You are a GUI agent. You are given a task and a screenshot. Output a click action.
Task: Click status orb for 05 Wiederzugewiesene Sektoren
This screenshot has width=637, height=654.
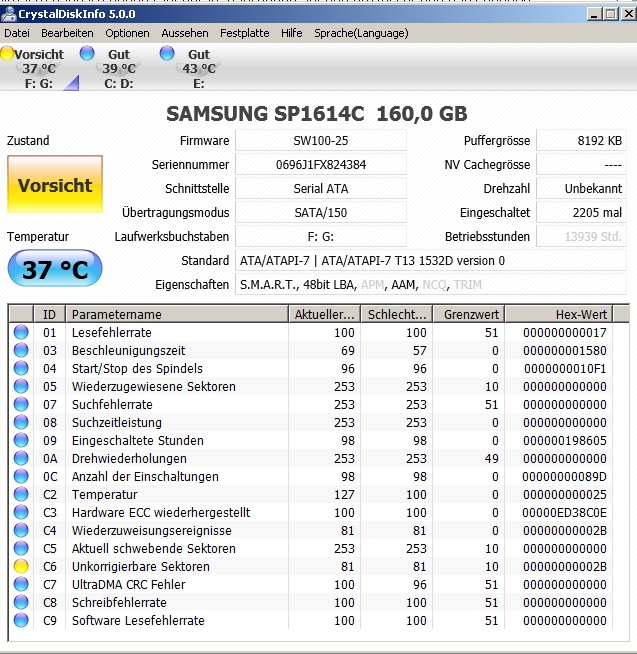click(x=21, y=386)
